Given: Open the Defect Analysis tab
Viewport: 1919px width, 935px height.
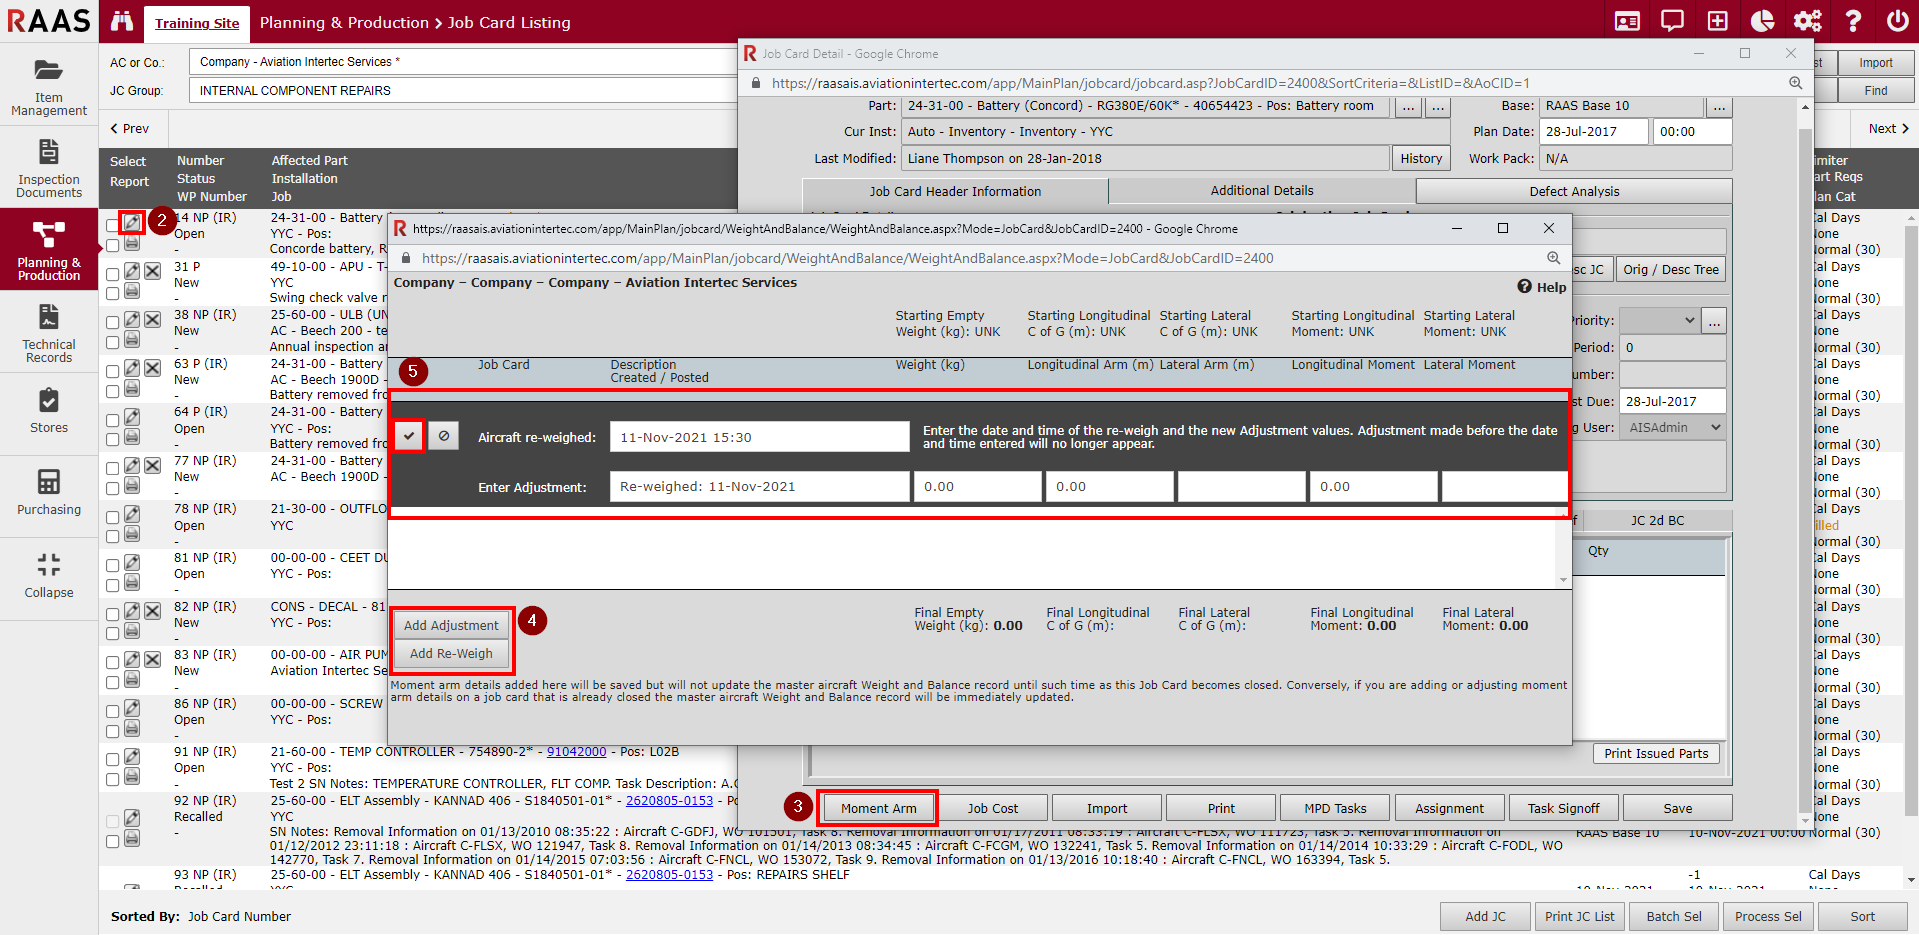Looking at the screenshot, I should 1573,191.
